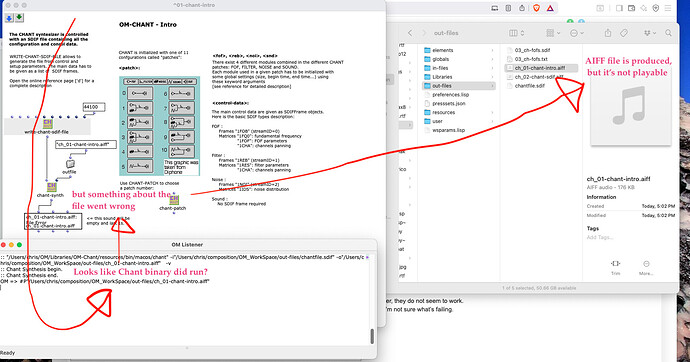Click the Brave VPN shield icon
Screen dimensions: 690x362
(656, 8)
